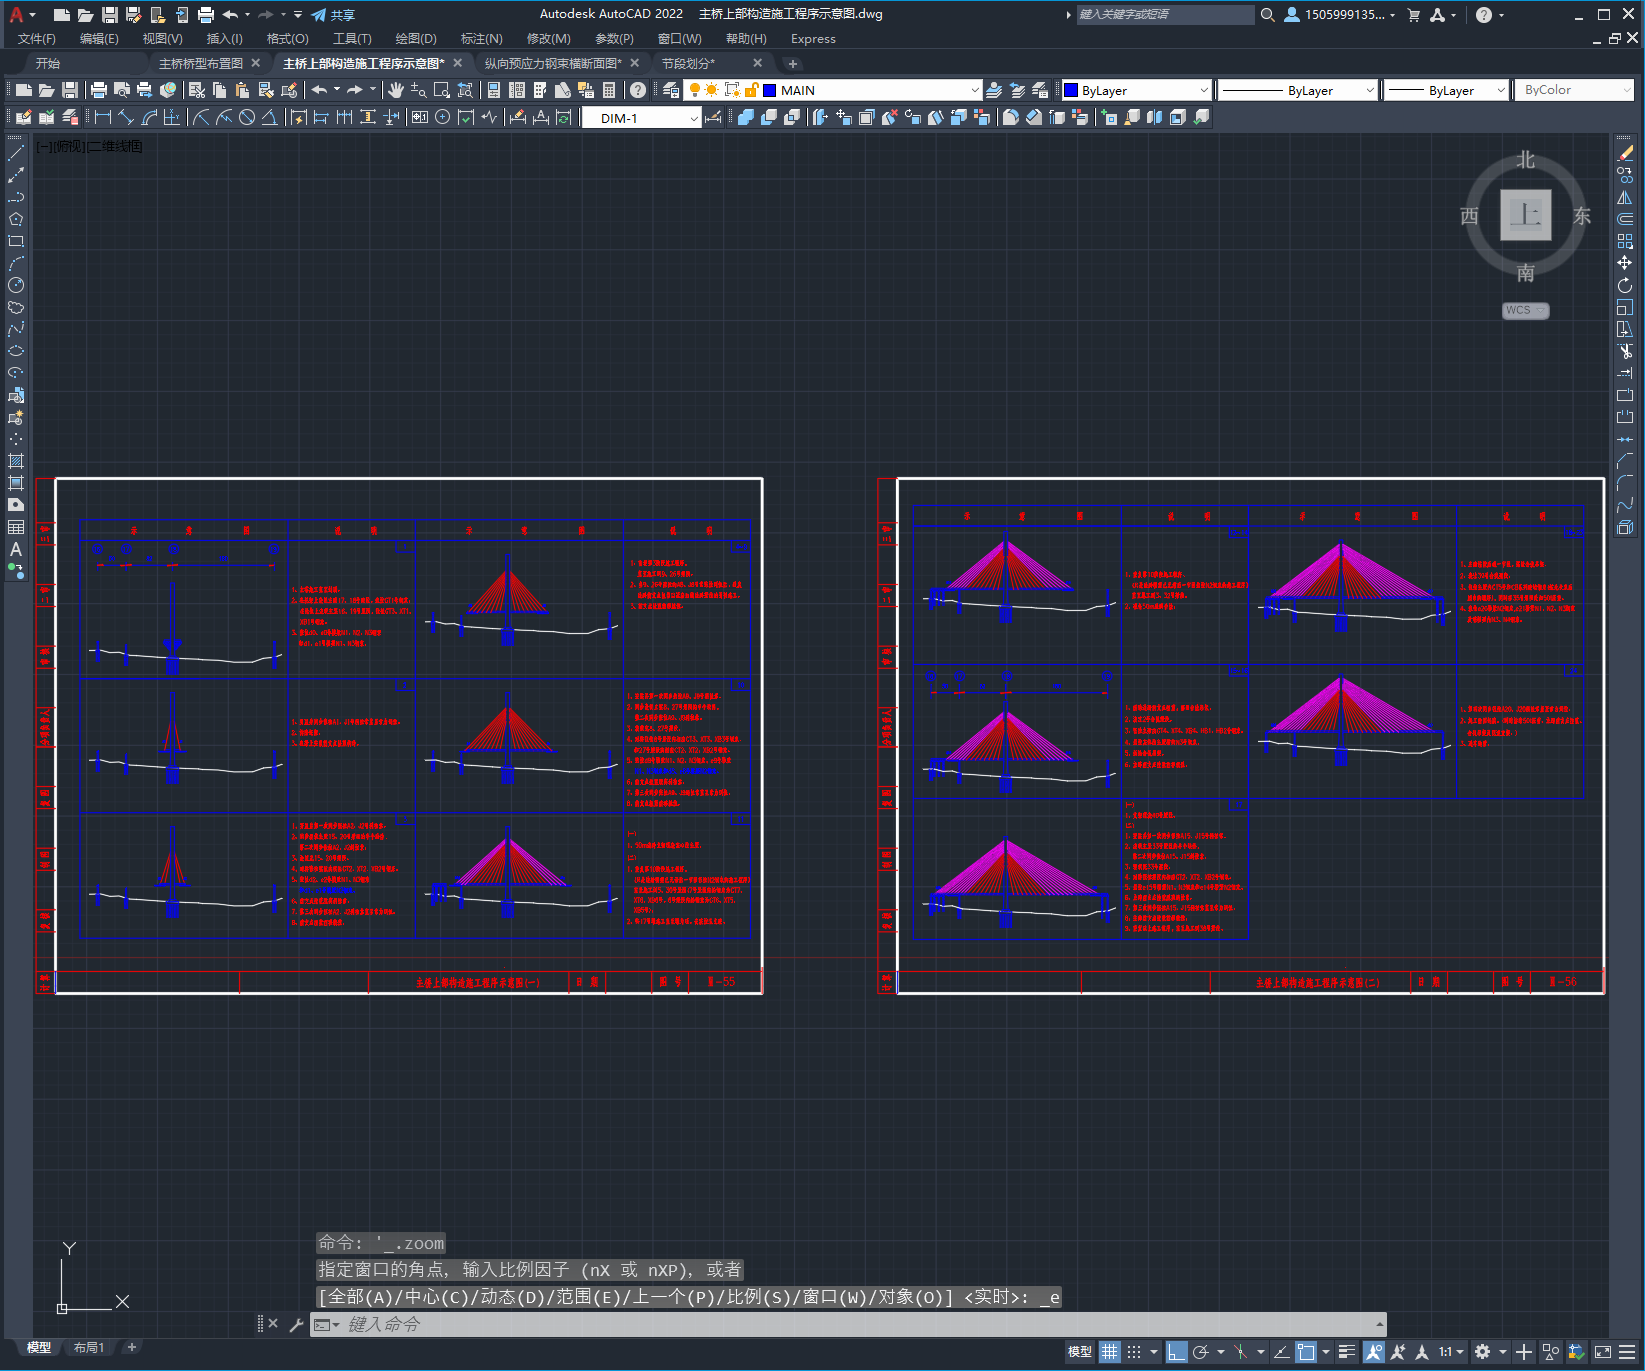The image size is (1645, 1371).
Task: Click the blue MAIN layer color swatch
Action: [x=770, y=90]
